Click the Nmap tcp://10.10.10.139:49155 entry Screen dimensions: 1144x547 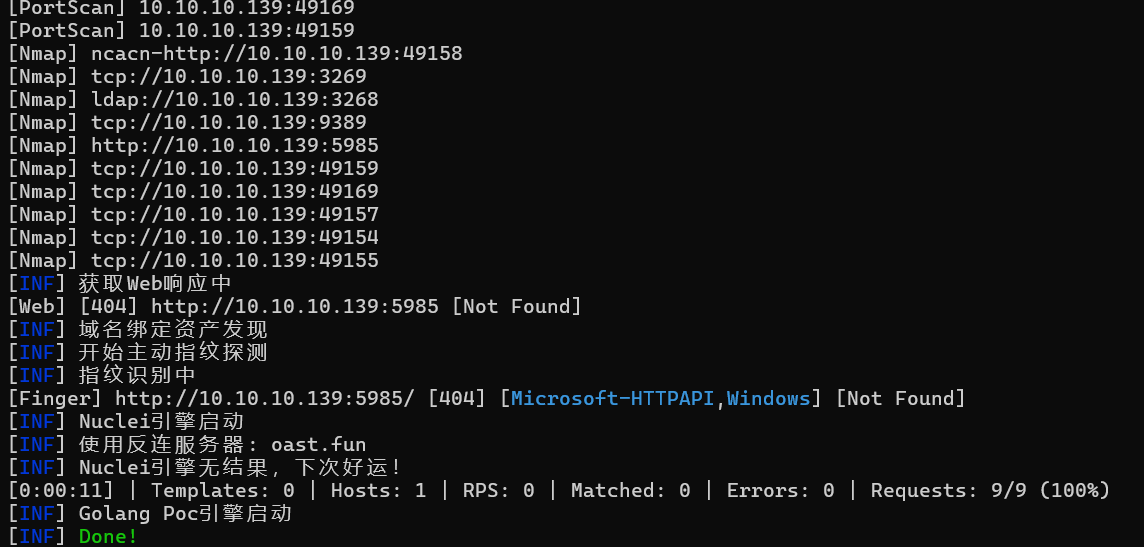point(235,260)
